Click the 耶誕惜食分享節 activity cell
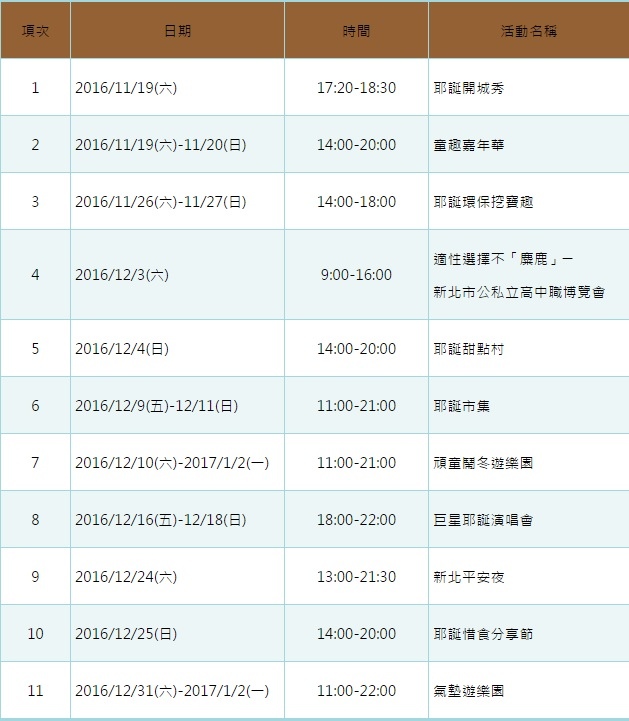This screenshot has width=629, height=721. point(483,634)
